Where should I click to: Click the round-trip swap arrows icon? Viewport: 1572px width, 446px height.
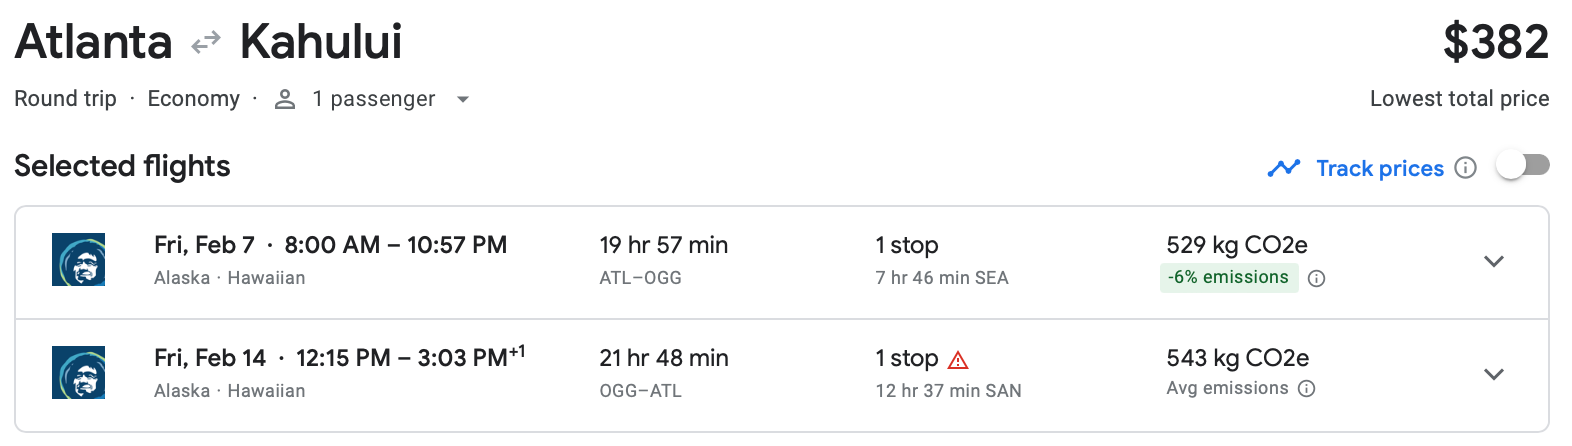point(206,43)
